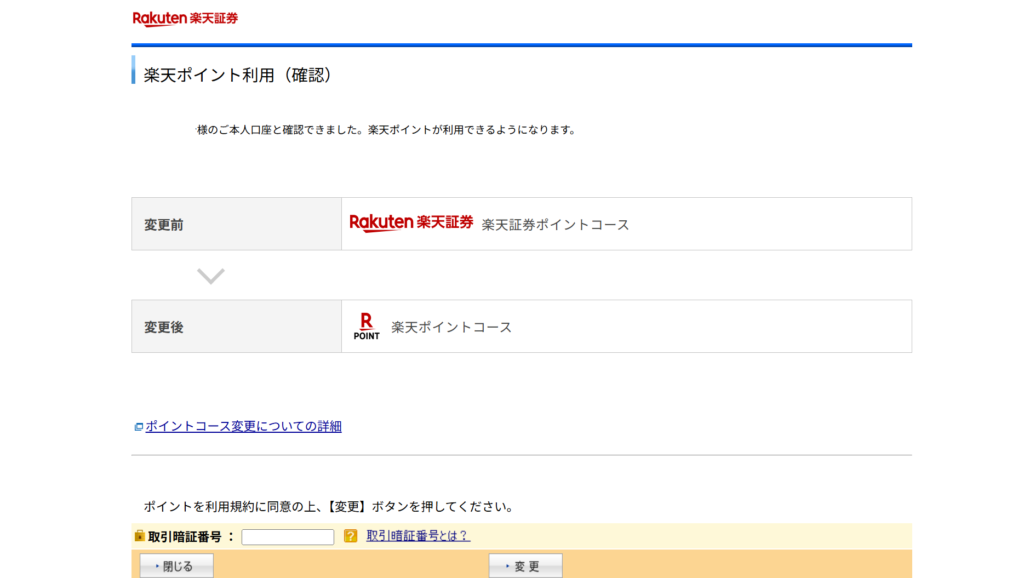Image resolution: width=1024 pixels, height=578 pixels.
Task: Select the 楽天ポイントコース text
Action: pos(451,327)
